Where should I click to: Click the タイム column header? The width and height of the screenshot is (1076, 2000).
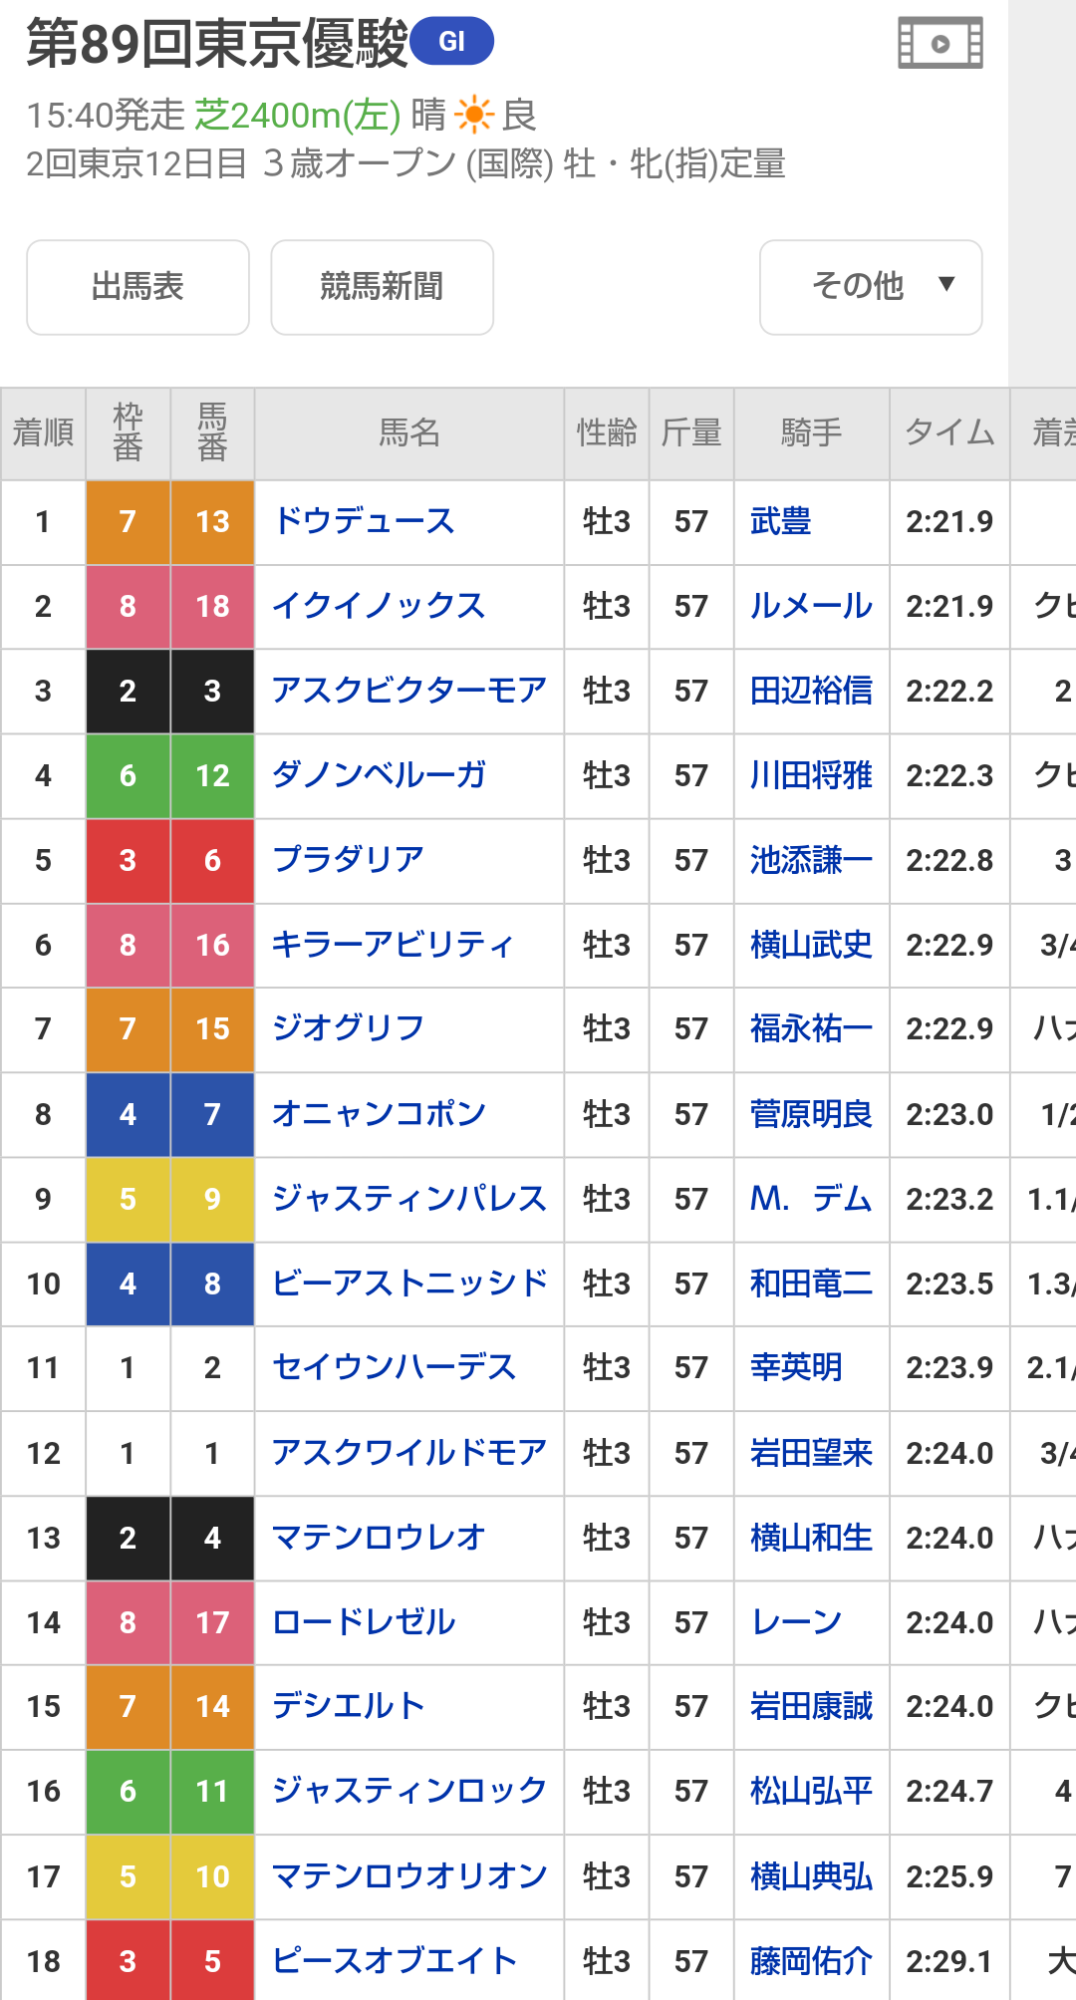click(x=949, y=433)
